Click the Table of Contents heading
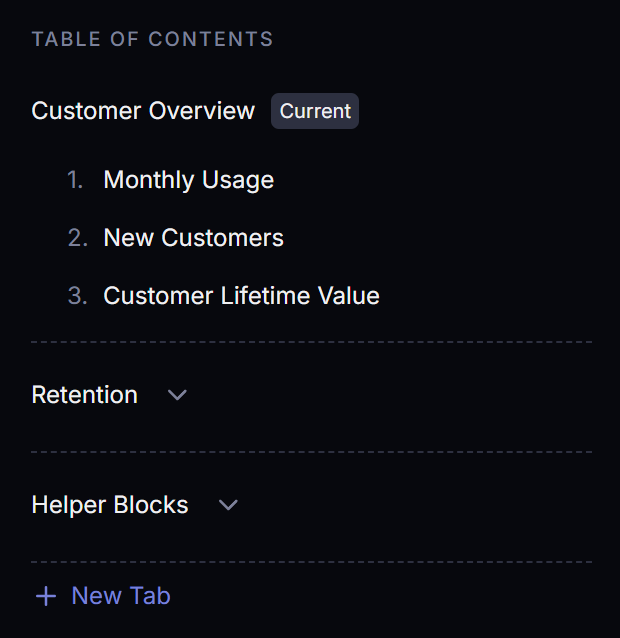The image size is (620, 638). coord(152,40)
